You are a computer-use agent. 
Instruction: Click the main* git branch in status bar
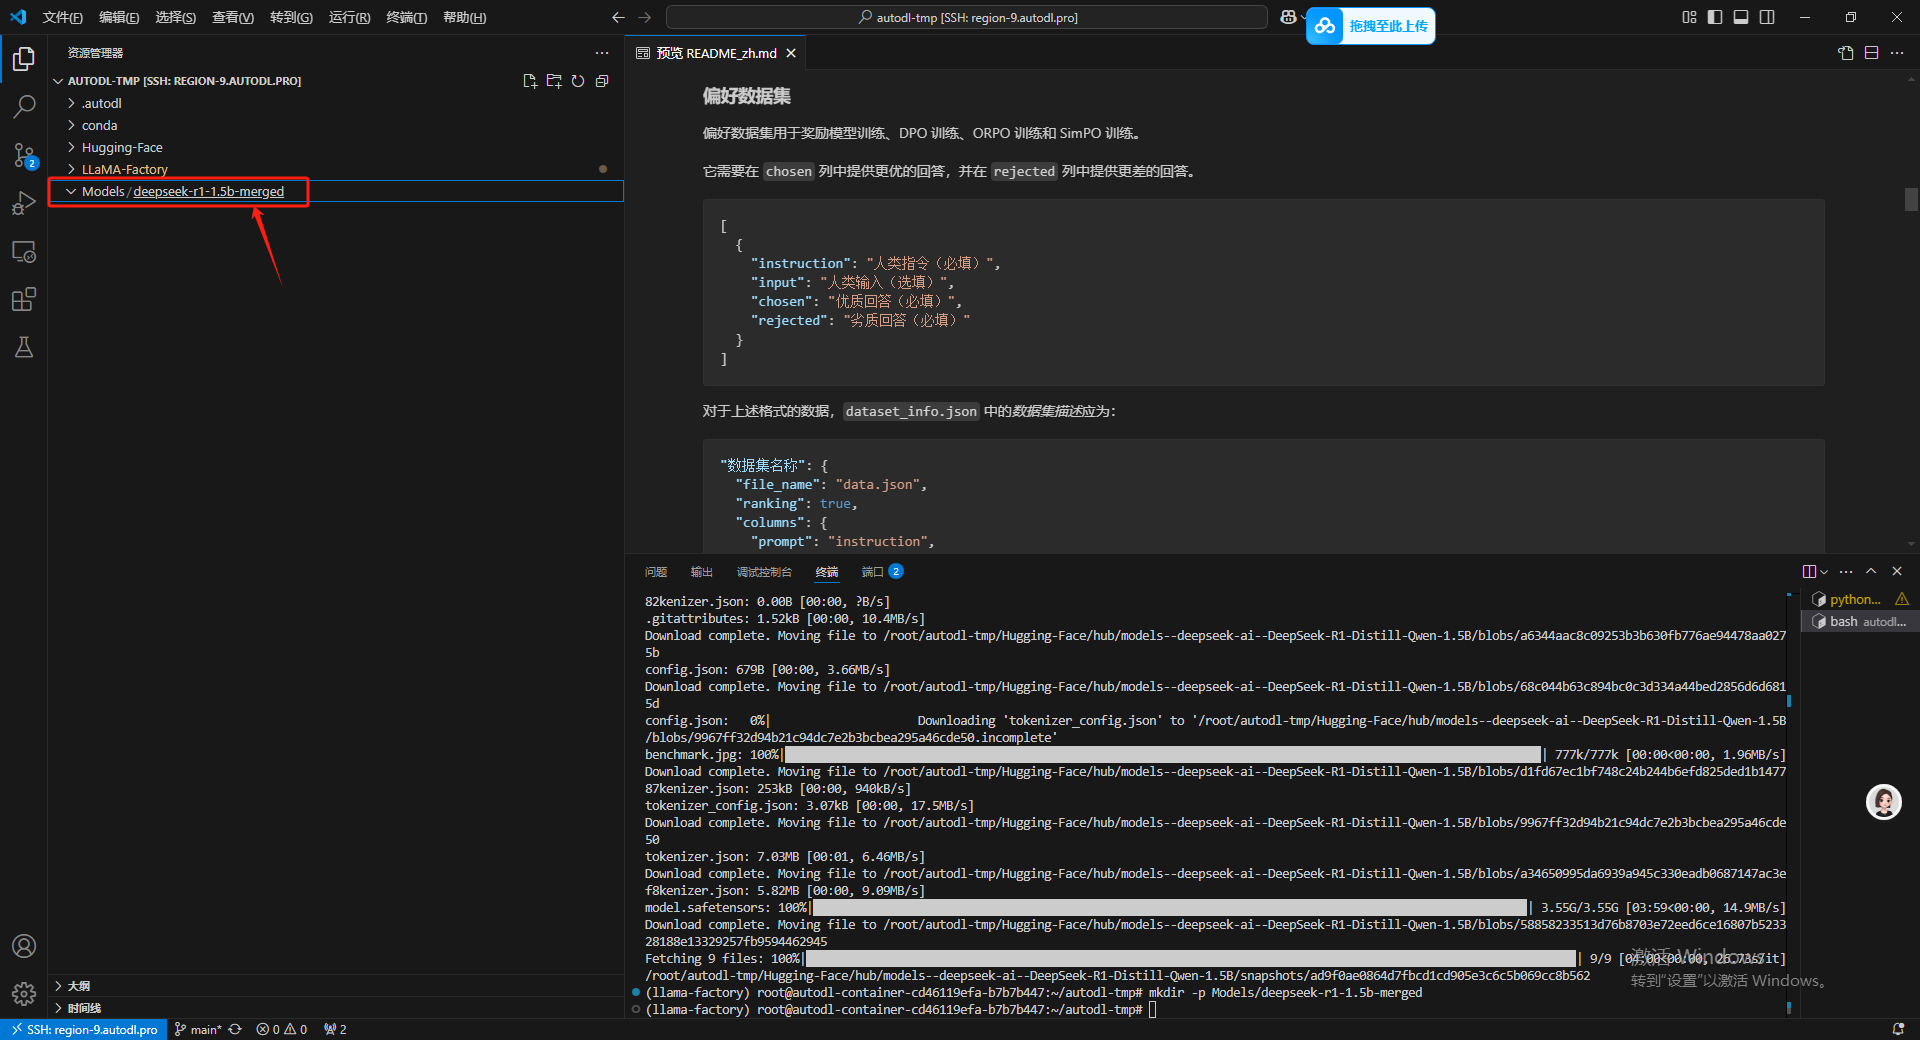(x=198, y=1029)
